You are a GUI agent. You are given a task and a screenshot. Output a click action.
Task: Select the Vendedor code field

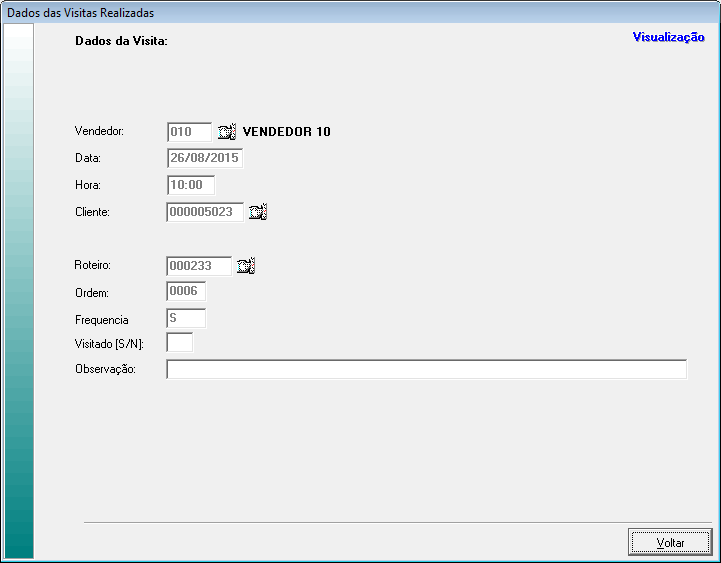[189, 132]
